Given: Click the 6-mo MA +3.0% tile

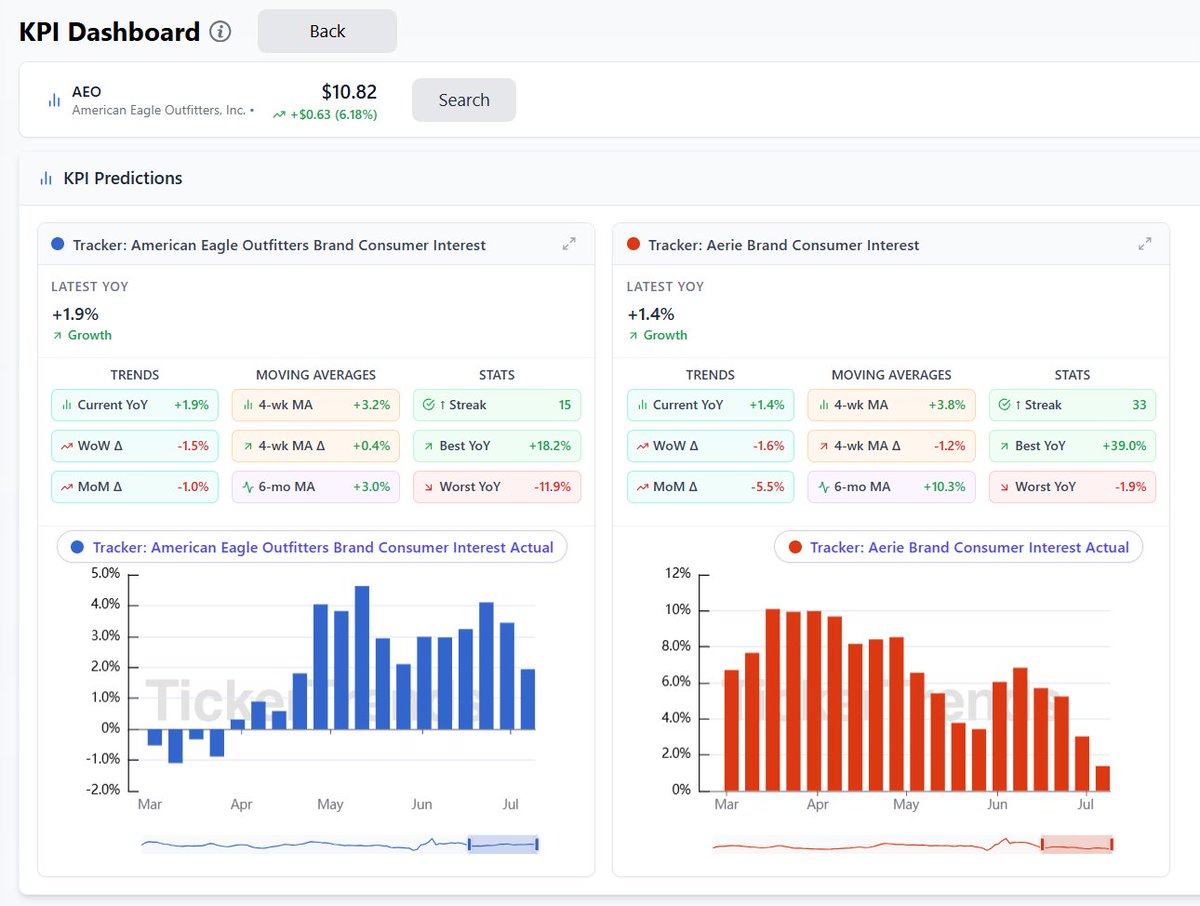Looking at the screenshot, I should 315,487.
